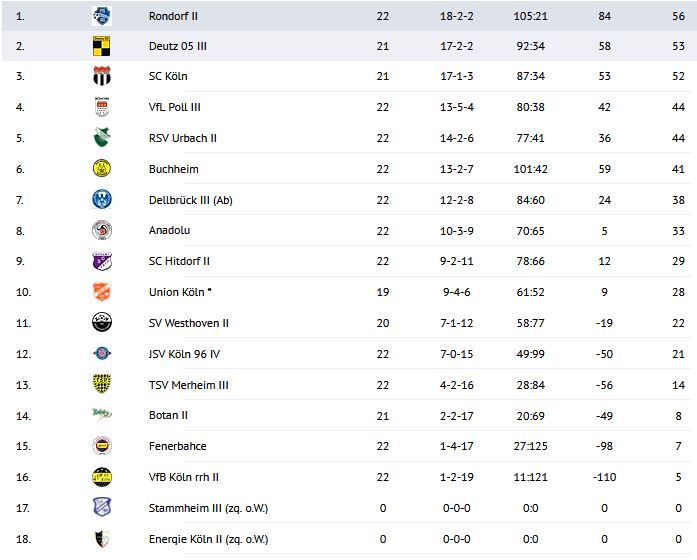The height and width of the screenshot is (560, 697).
Task: Click the Rondorf II club crest
Action: [x=102, y=15]
